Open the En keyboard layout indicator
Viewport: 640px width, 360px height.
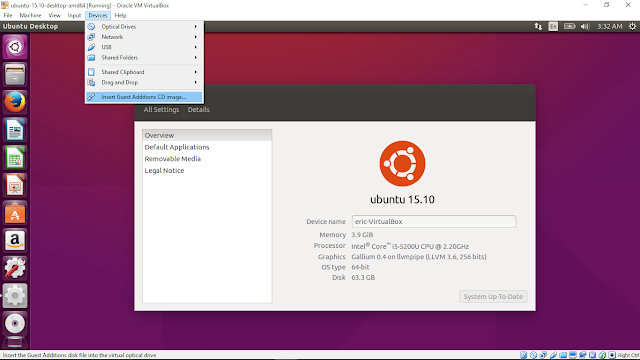point(553,27)
